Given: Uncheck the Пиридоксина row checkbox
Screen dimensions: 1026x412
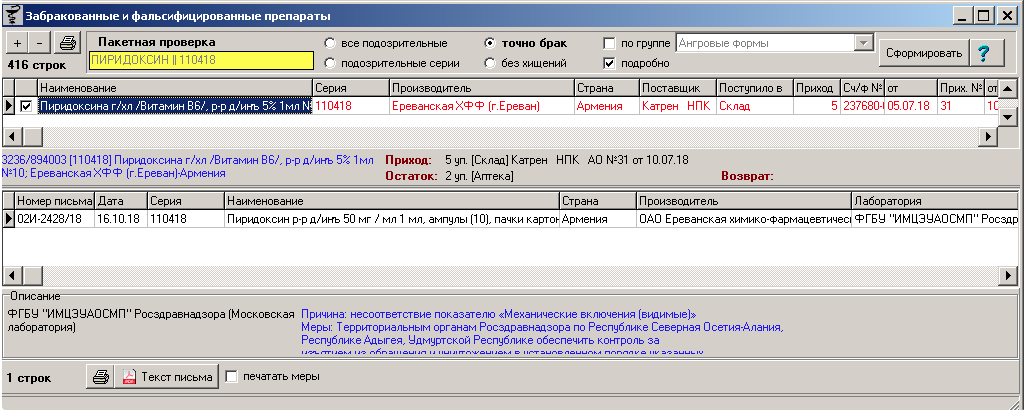Looking at the screenshot, I should click(26, 106).
